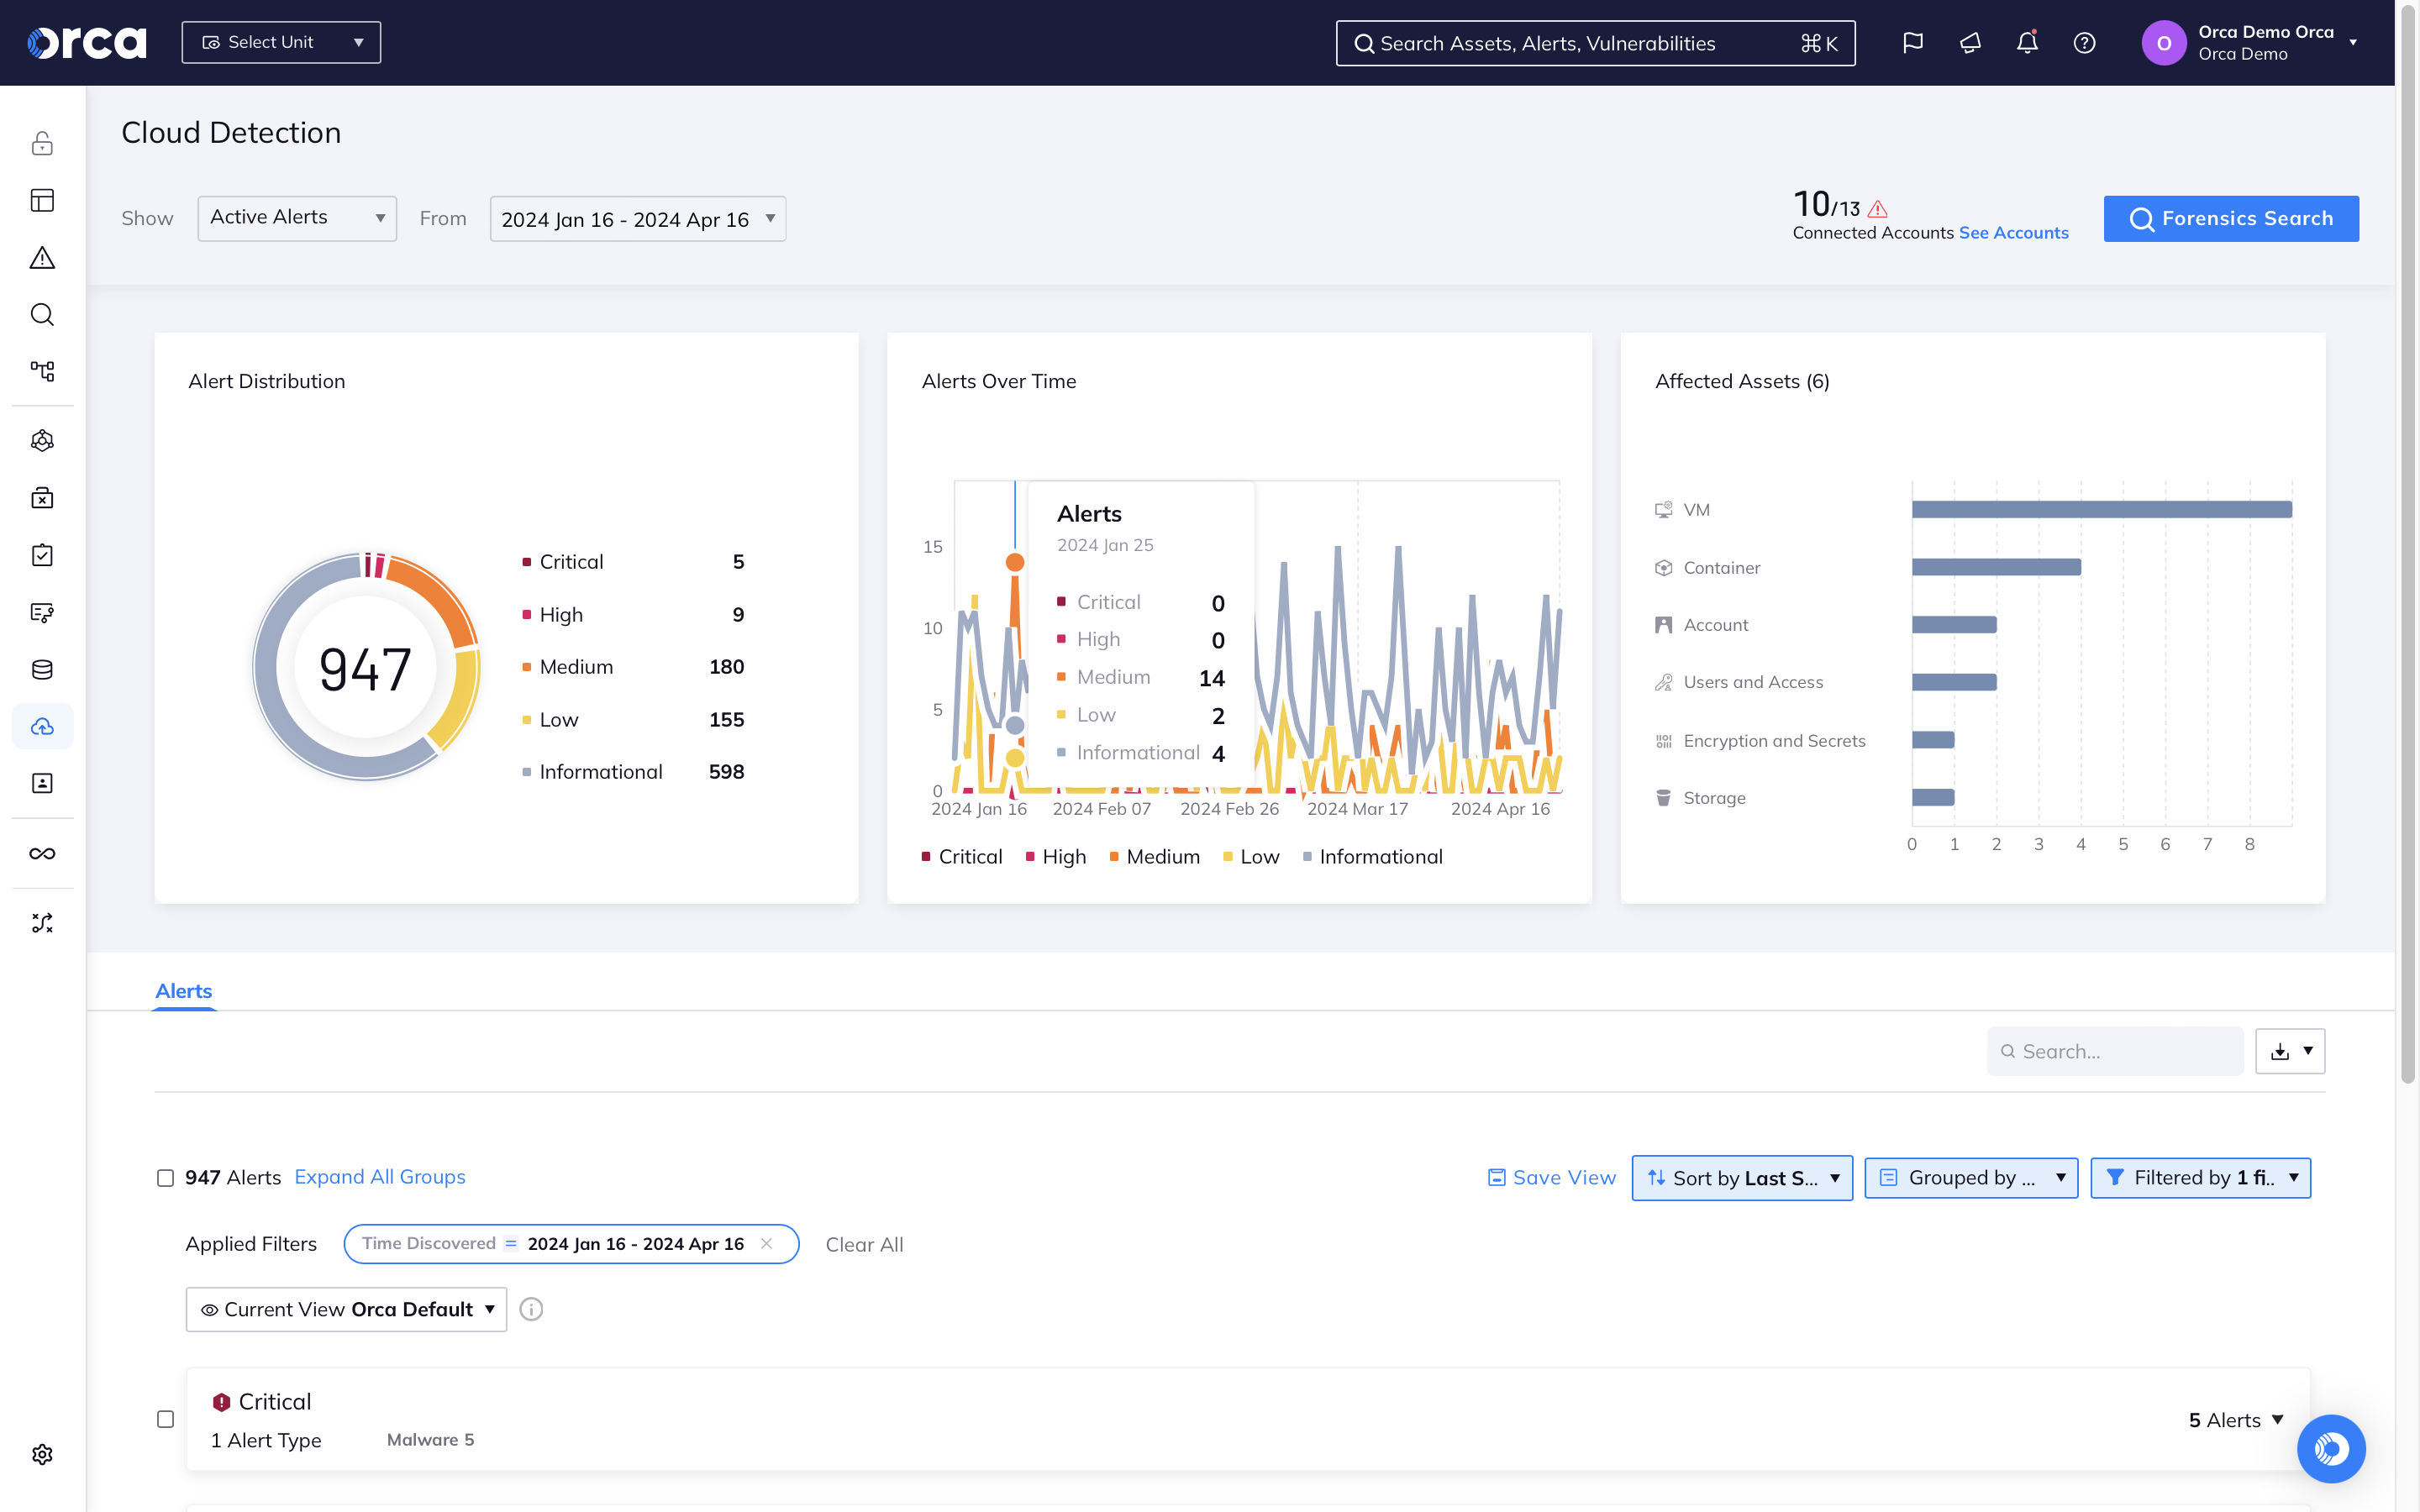Check the 947 Alerts master checkbox

pyautogui.click(x=164, y=1178)
